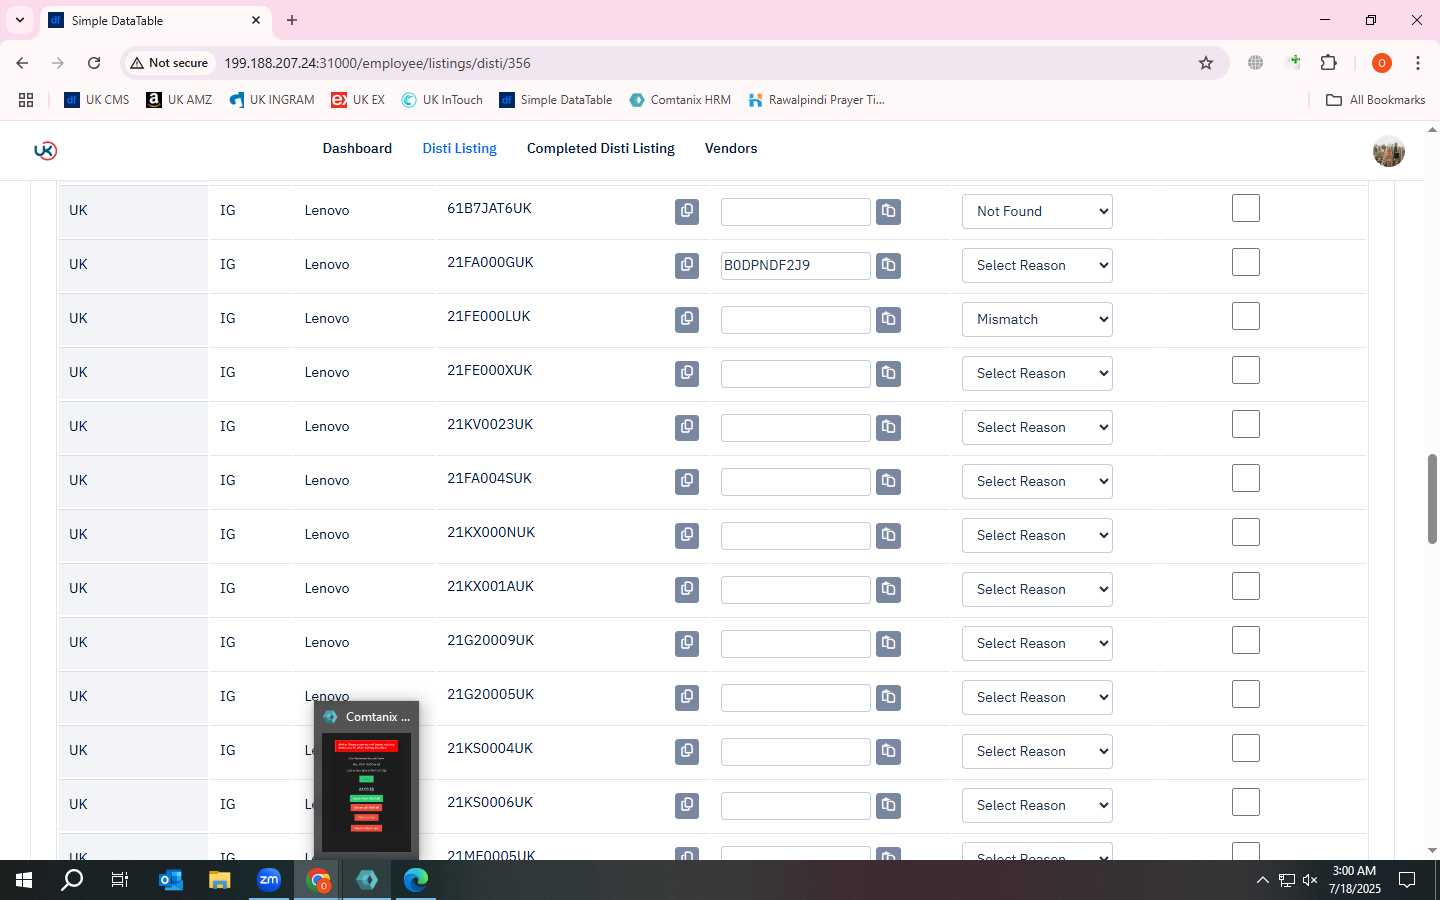Open Zoom from the taskbar

tap(269, 880)
